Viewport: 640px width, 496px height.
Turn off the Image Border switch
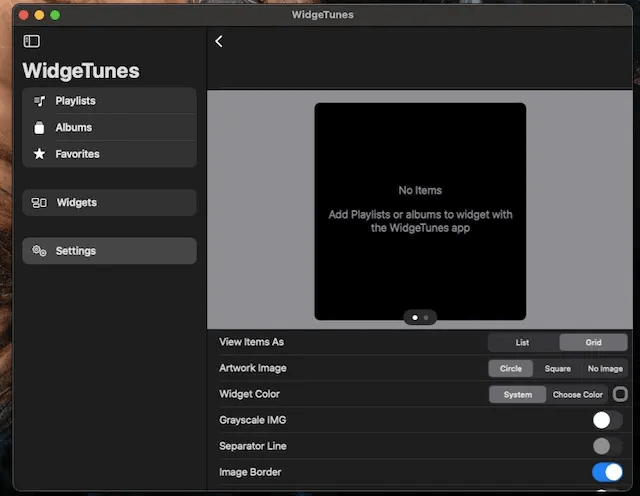(607, 472)
